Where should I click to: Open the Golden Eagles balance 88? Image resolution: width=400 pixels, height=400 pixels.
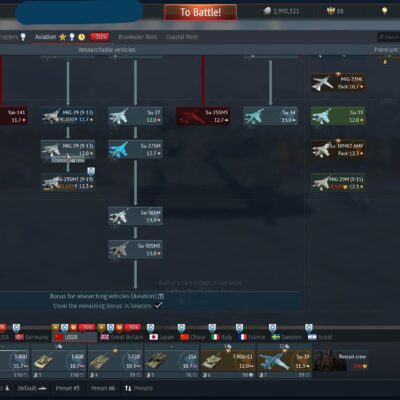(x=335, y=11)
